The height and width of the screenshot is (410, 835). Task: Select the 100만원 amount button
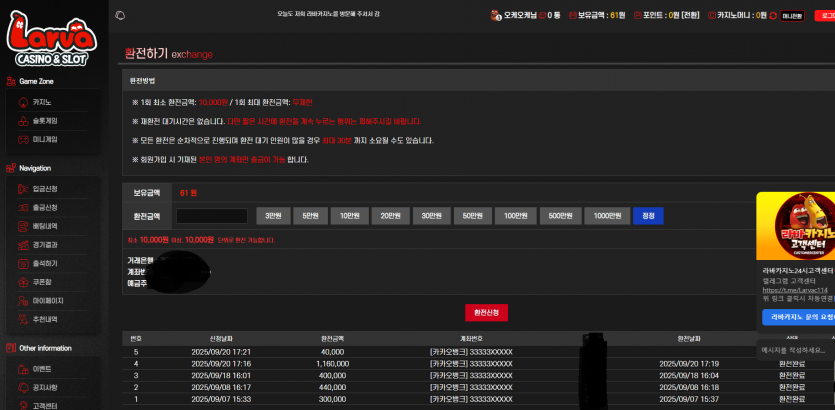pos(514,216)
